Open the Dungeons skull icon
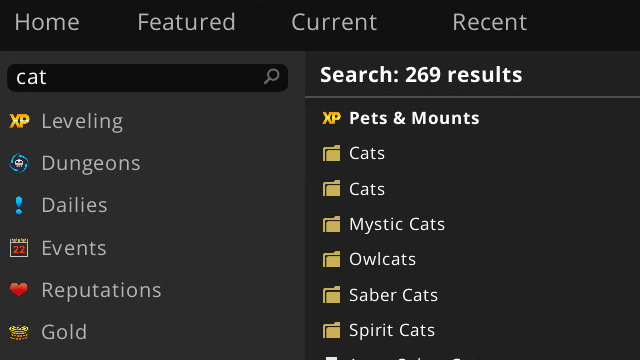This screenshot has width=640, height=360. pyautogui.click(x=19, y=163)
